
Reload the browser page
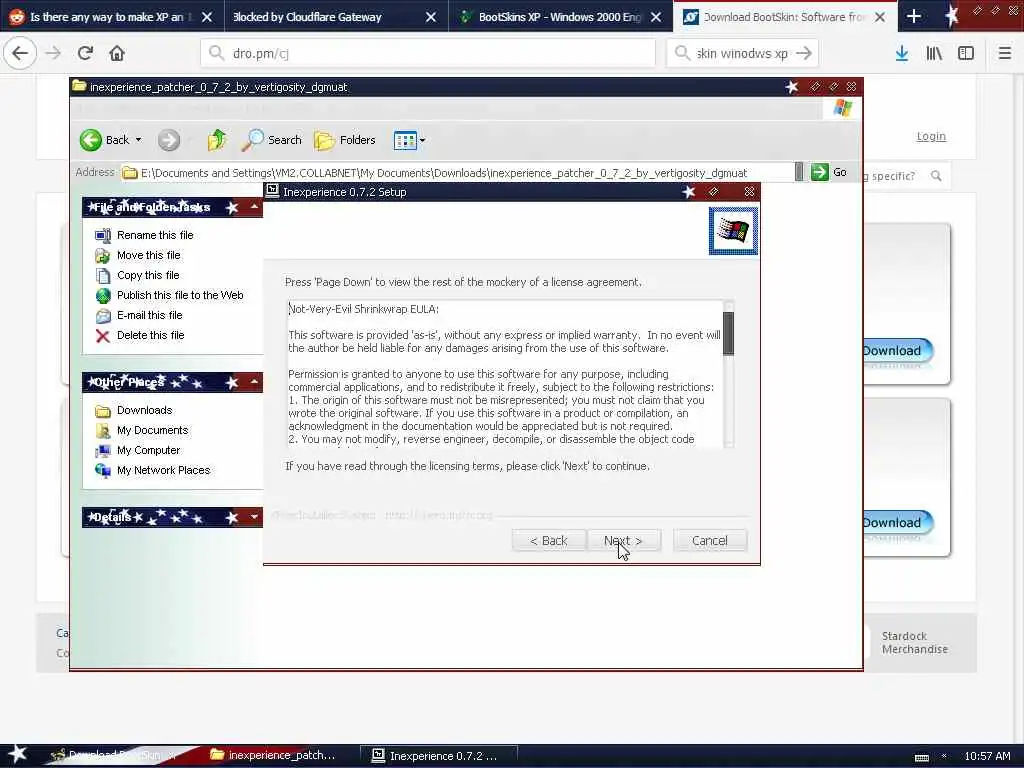point(85,53)
